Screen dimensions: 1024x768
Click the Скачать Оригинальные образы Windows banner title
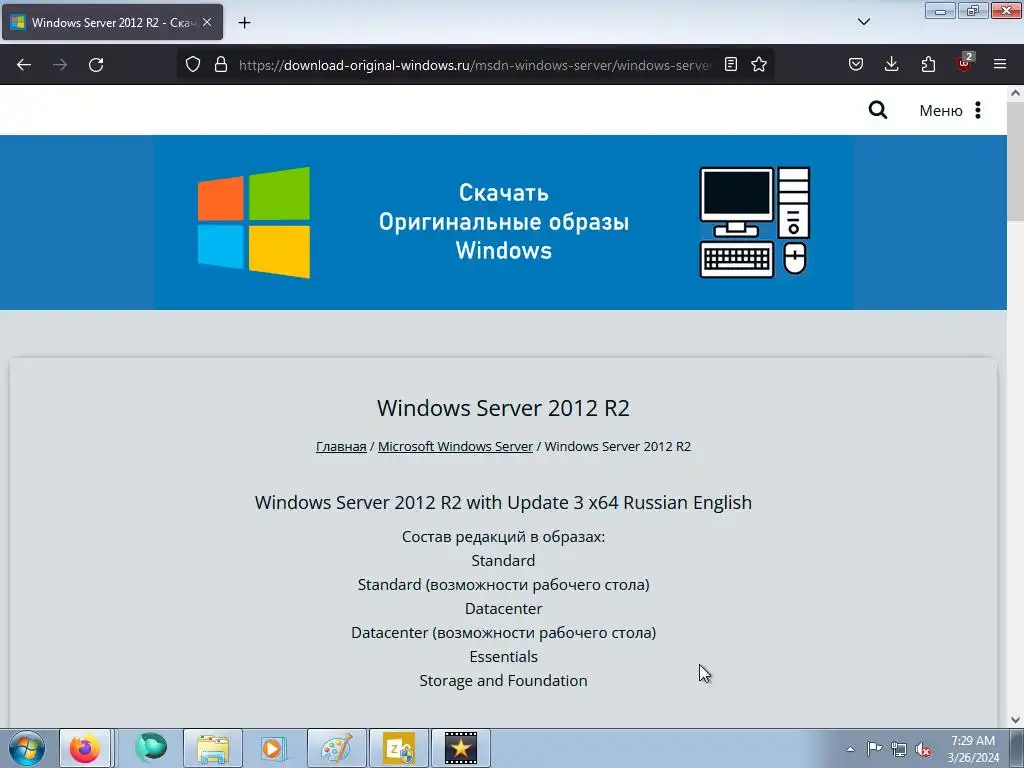[x=504, y=221]
